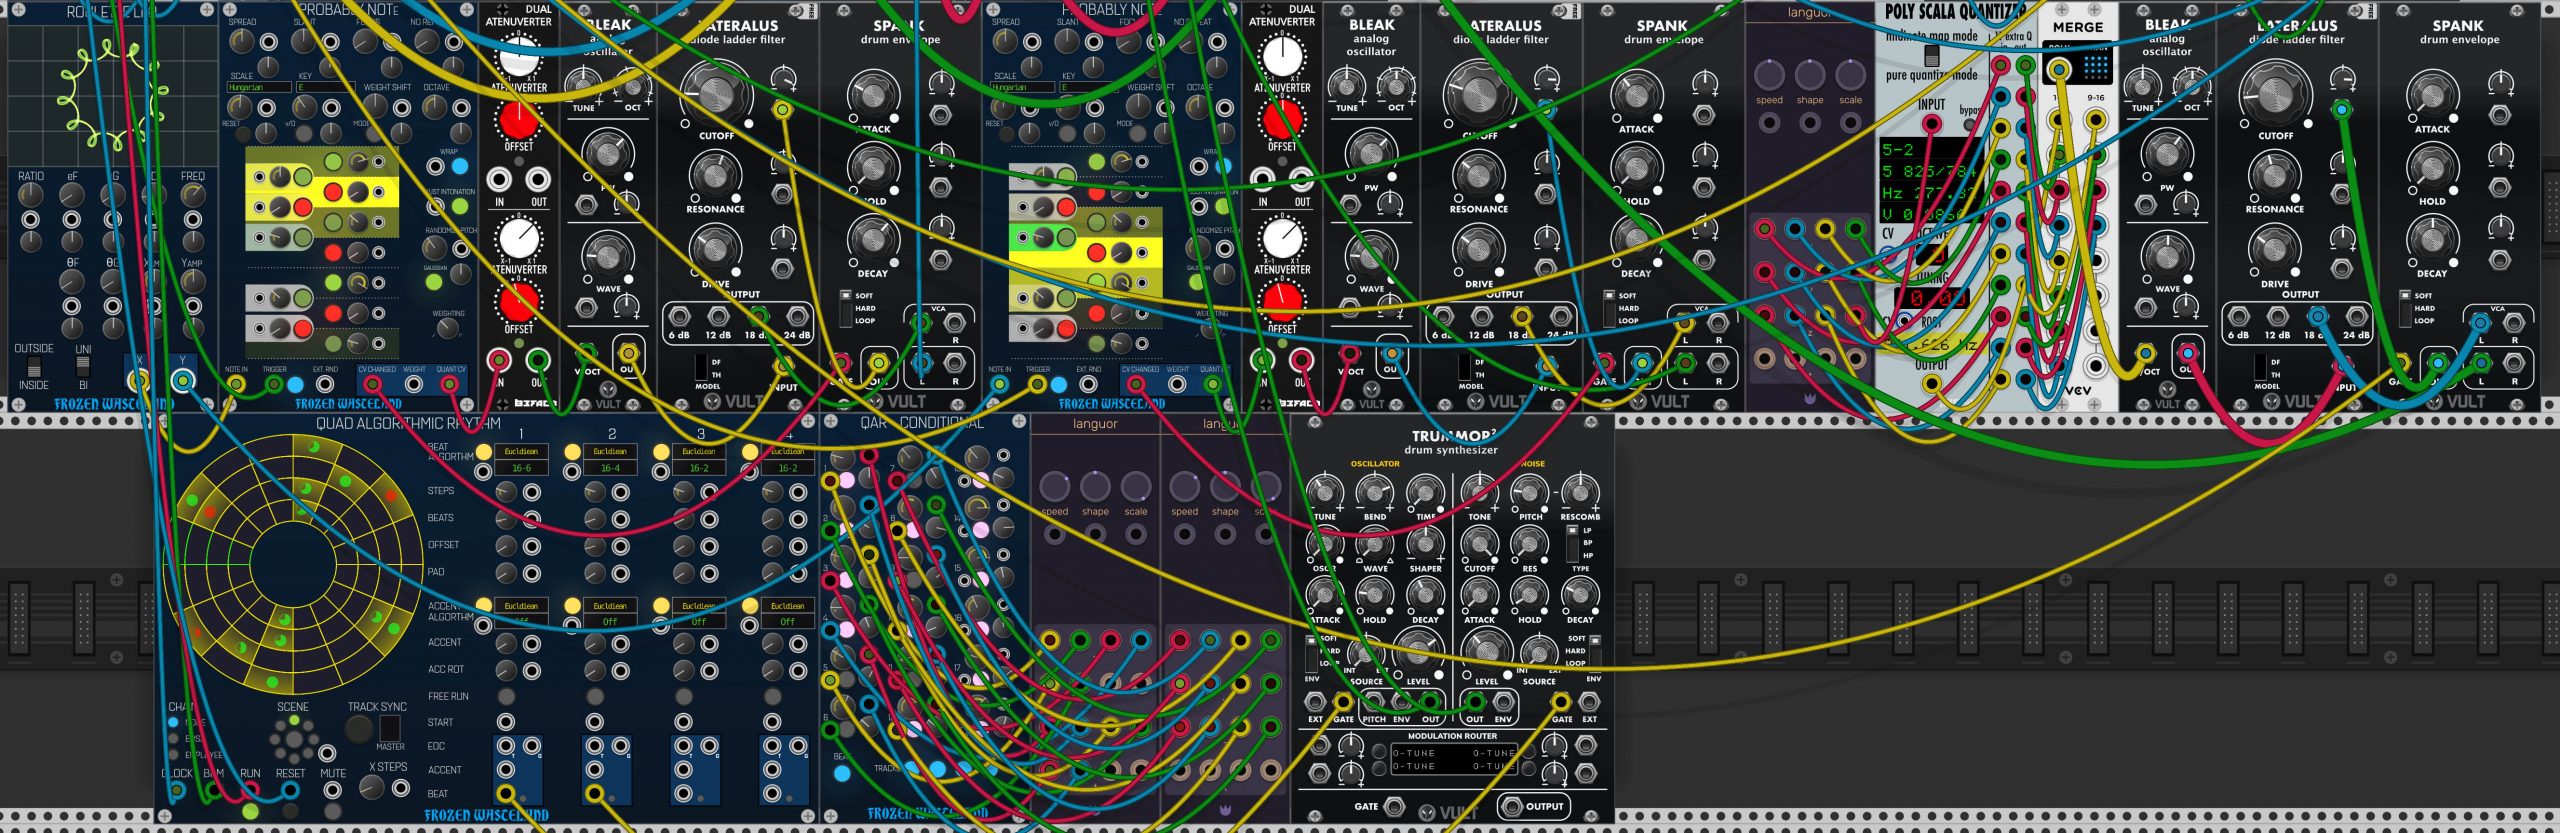The height and width of the screenshot is (833, 2560).
Task: Flip the Trummor2 LP/BP/HP TYPE switch
Action: point(1573,543)
